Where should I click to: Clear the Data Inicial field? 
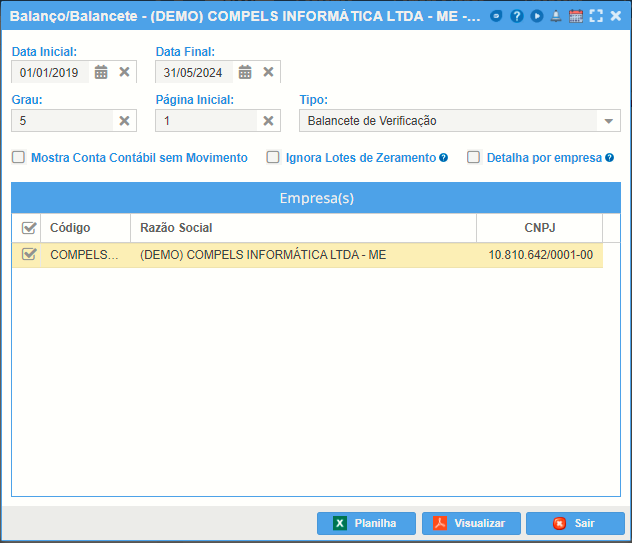(x=125, y=72)
